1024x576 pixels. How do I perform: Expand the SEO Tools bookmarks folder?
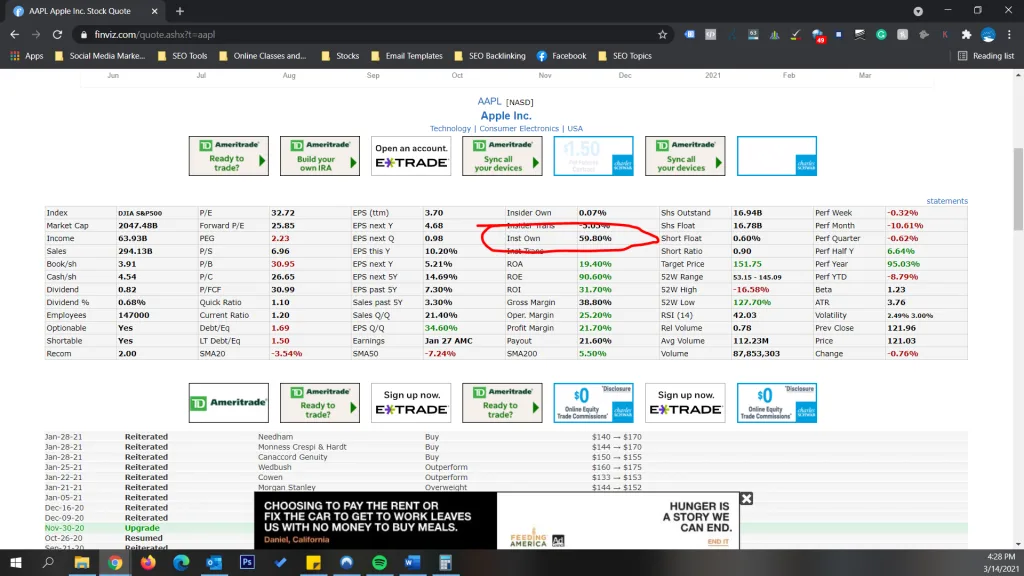coord(183,55)
